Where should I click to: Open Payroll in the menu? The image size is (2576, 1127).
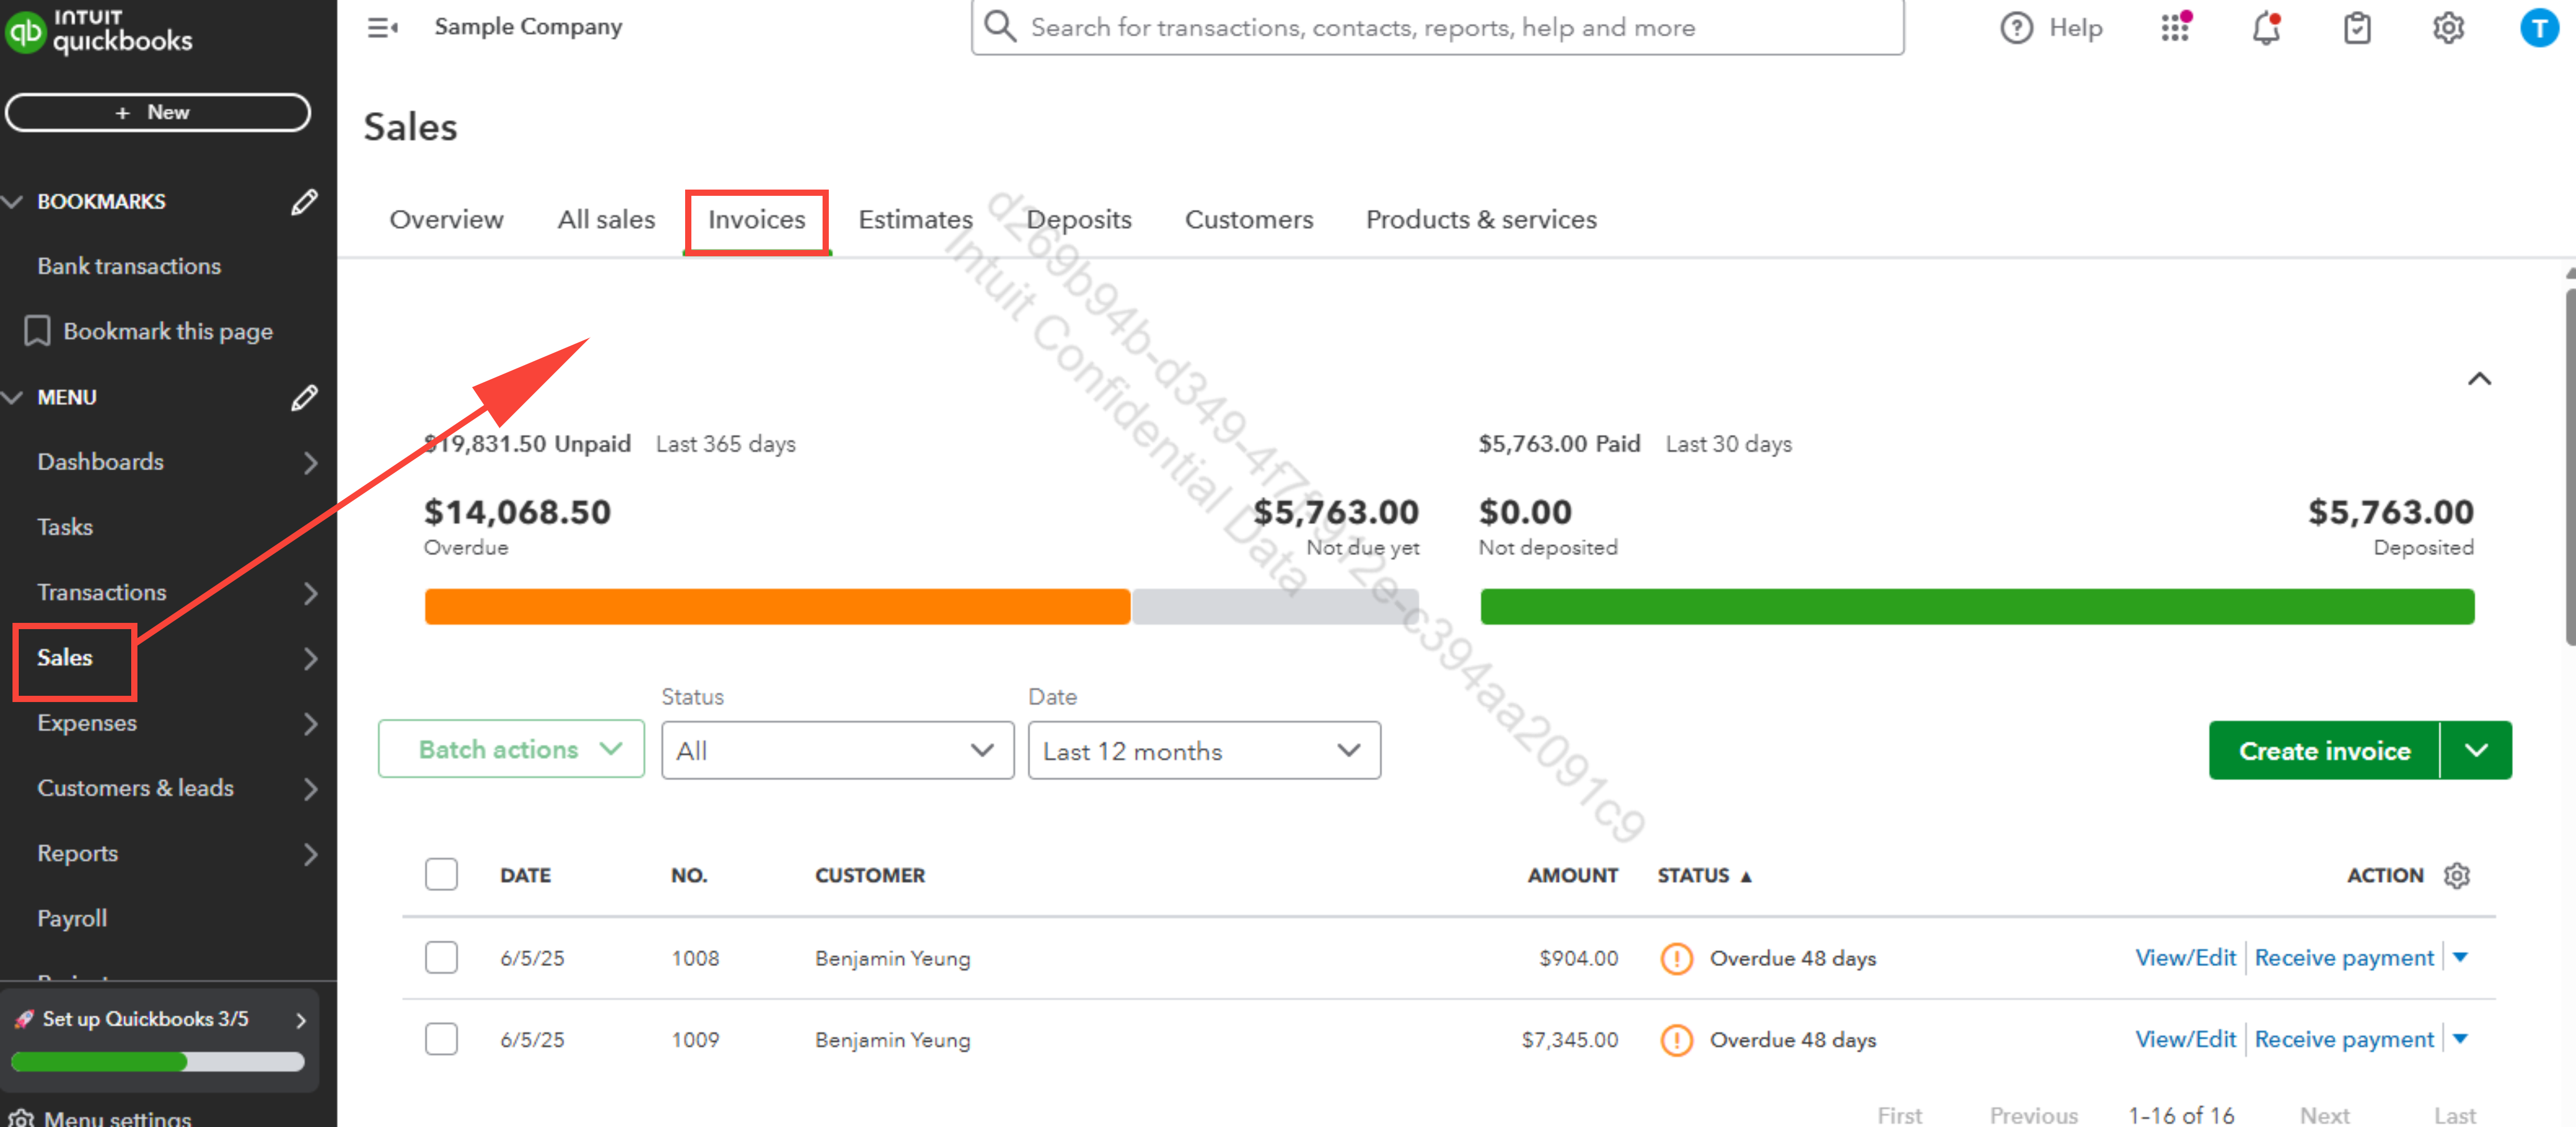tap(72, 919)
